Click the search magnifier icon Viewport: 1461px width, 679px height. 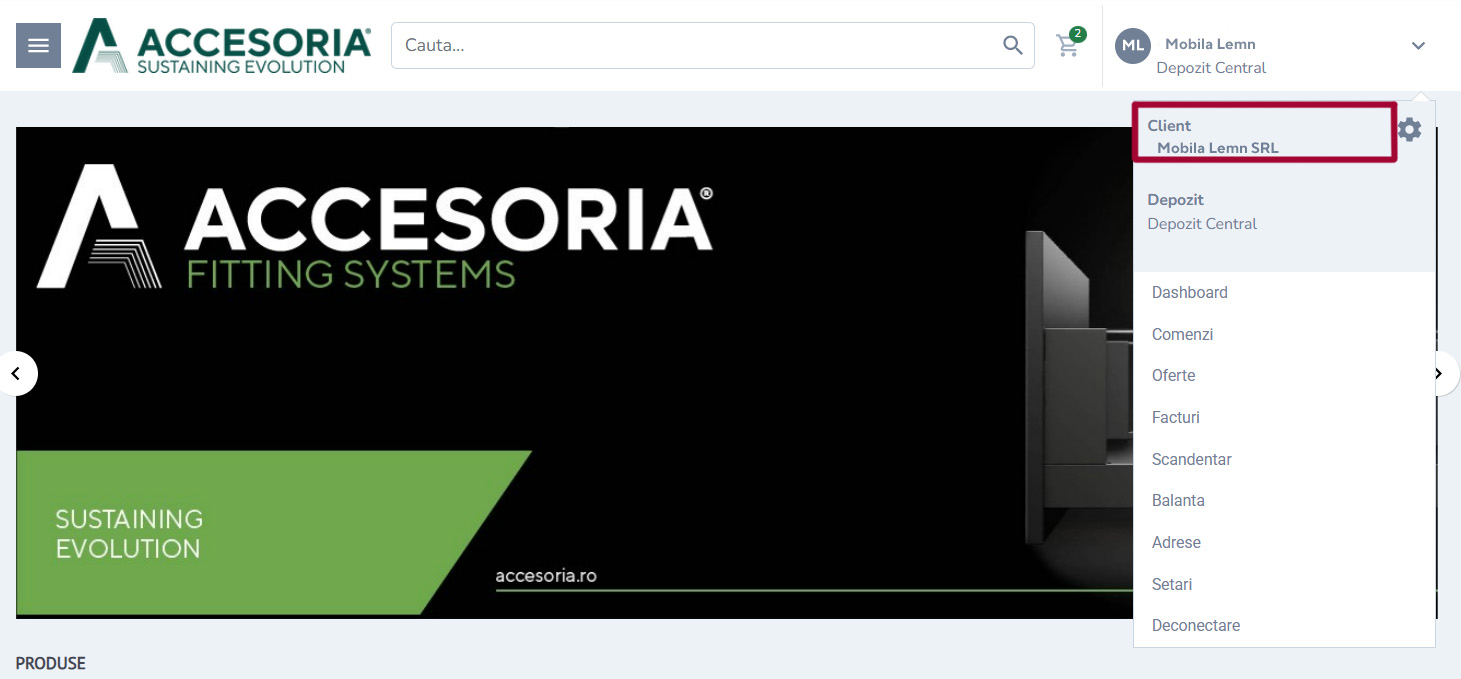pos(1012,45)
